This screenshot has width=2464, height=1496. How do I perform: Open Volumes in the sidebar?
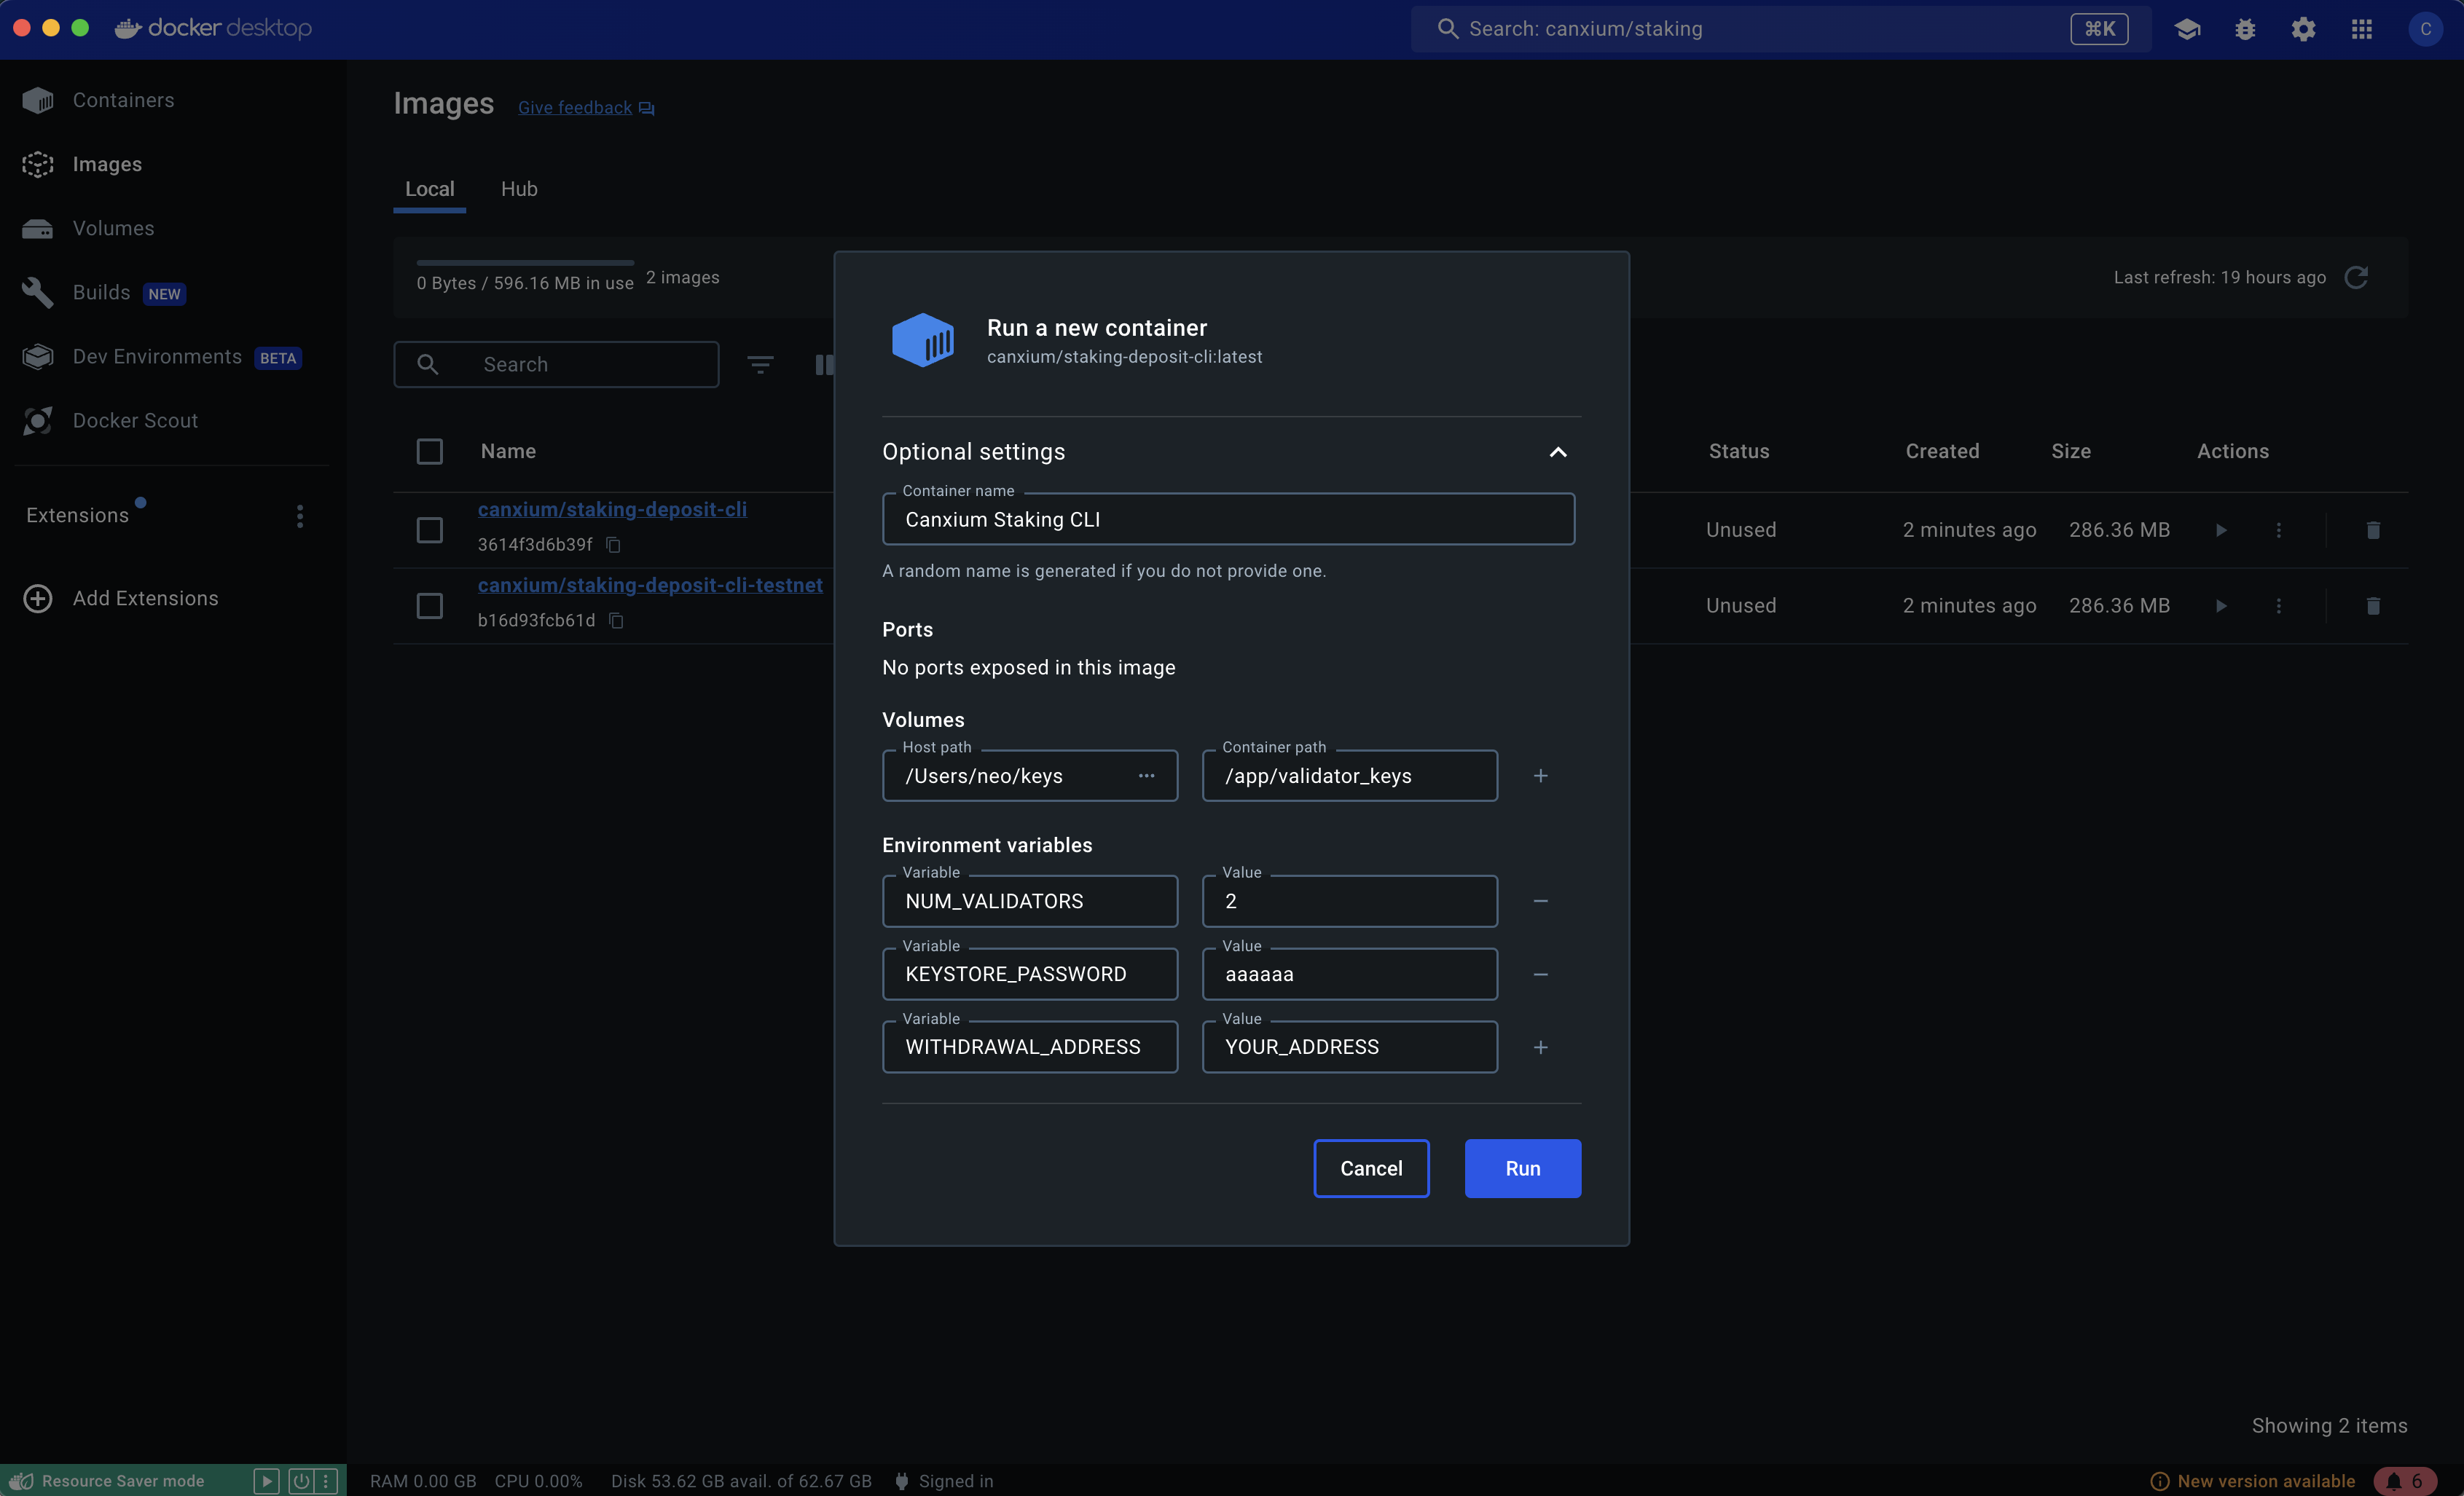[113, 229]
